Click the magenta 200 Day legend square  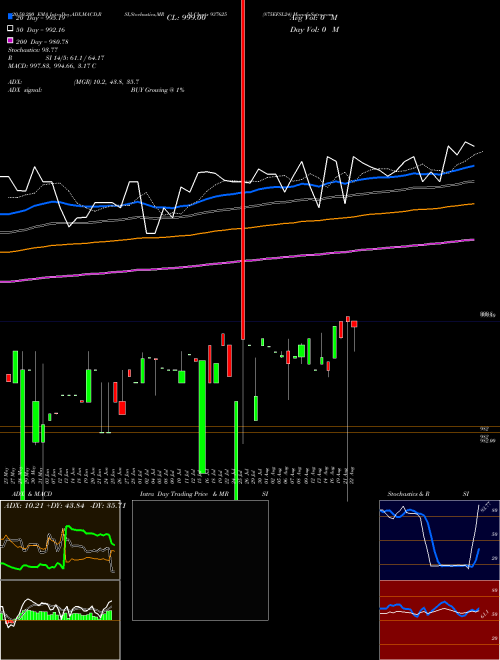10,41
